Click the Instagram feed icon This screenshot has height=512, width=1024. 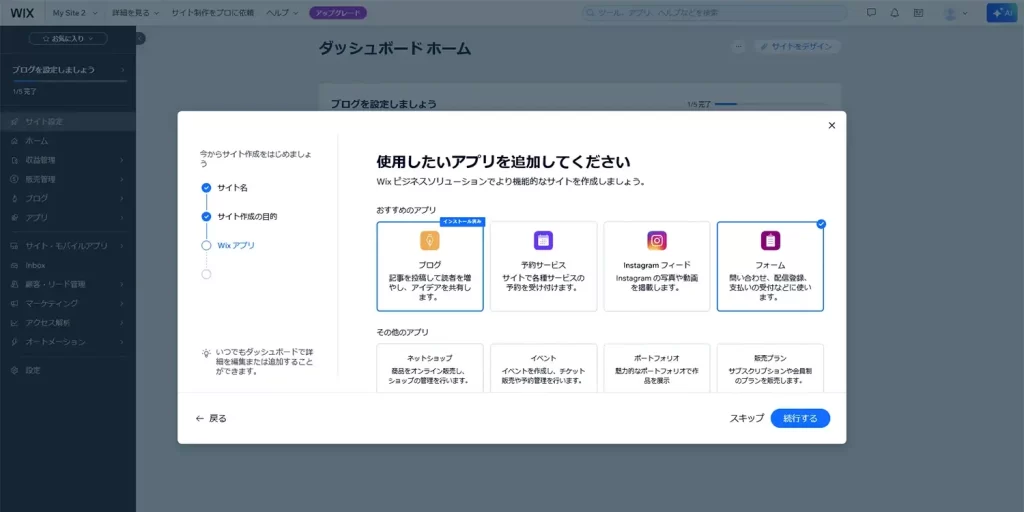pos(657,240)
